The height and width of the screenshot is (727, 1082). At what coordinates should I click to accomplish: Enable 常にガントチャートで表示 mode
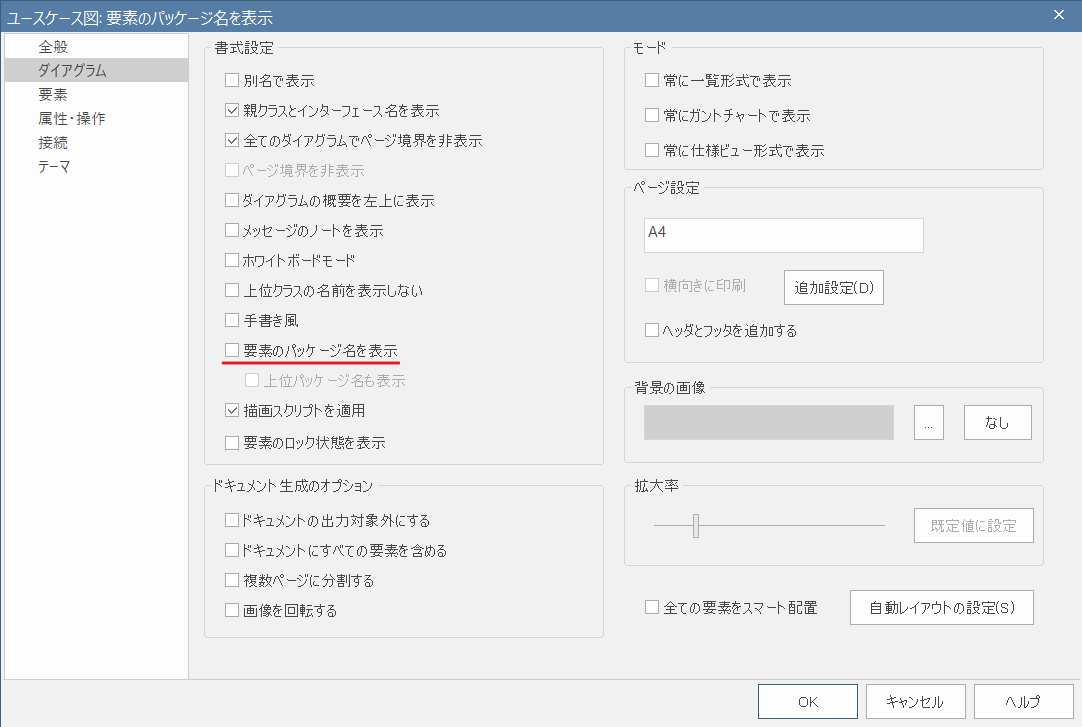651,115
